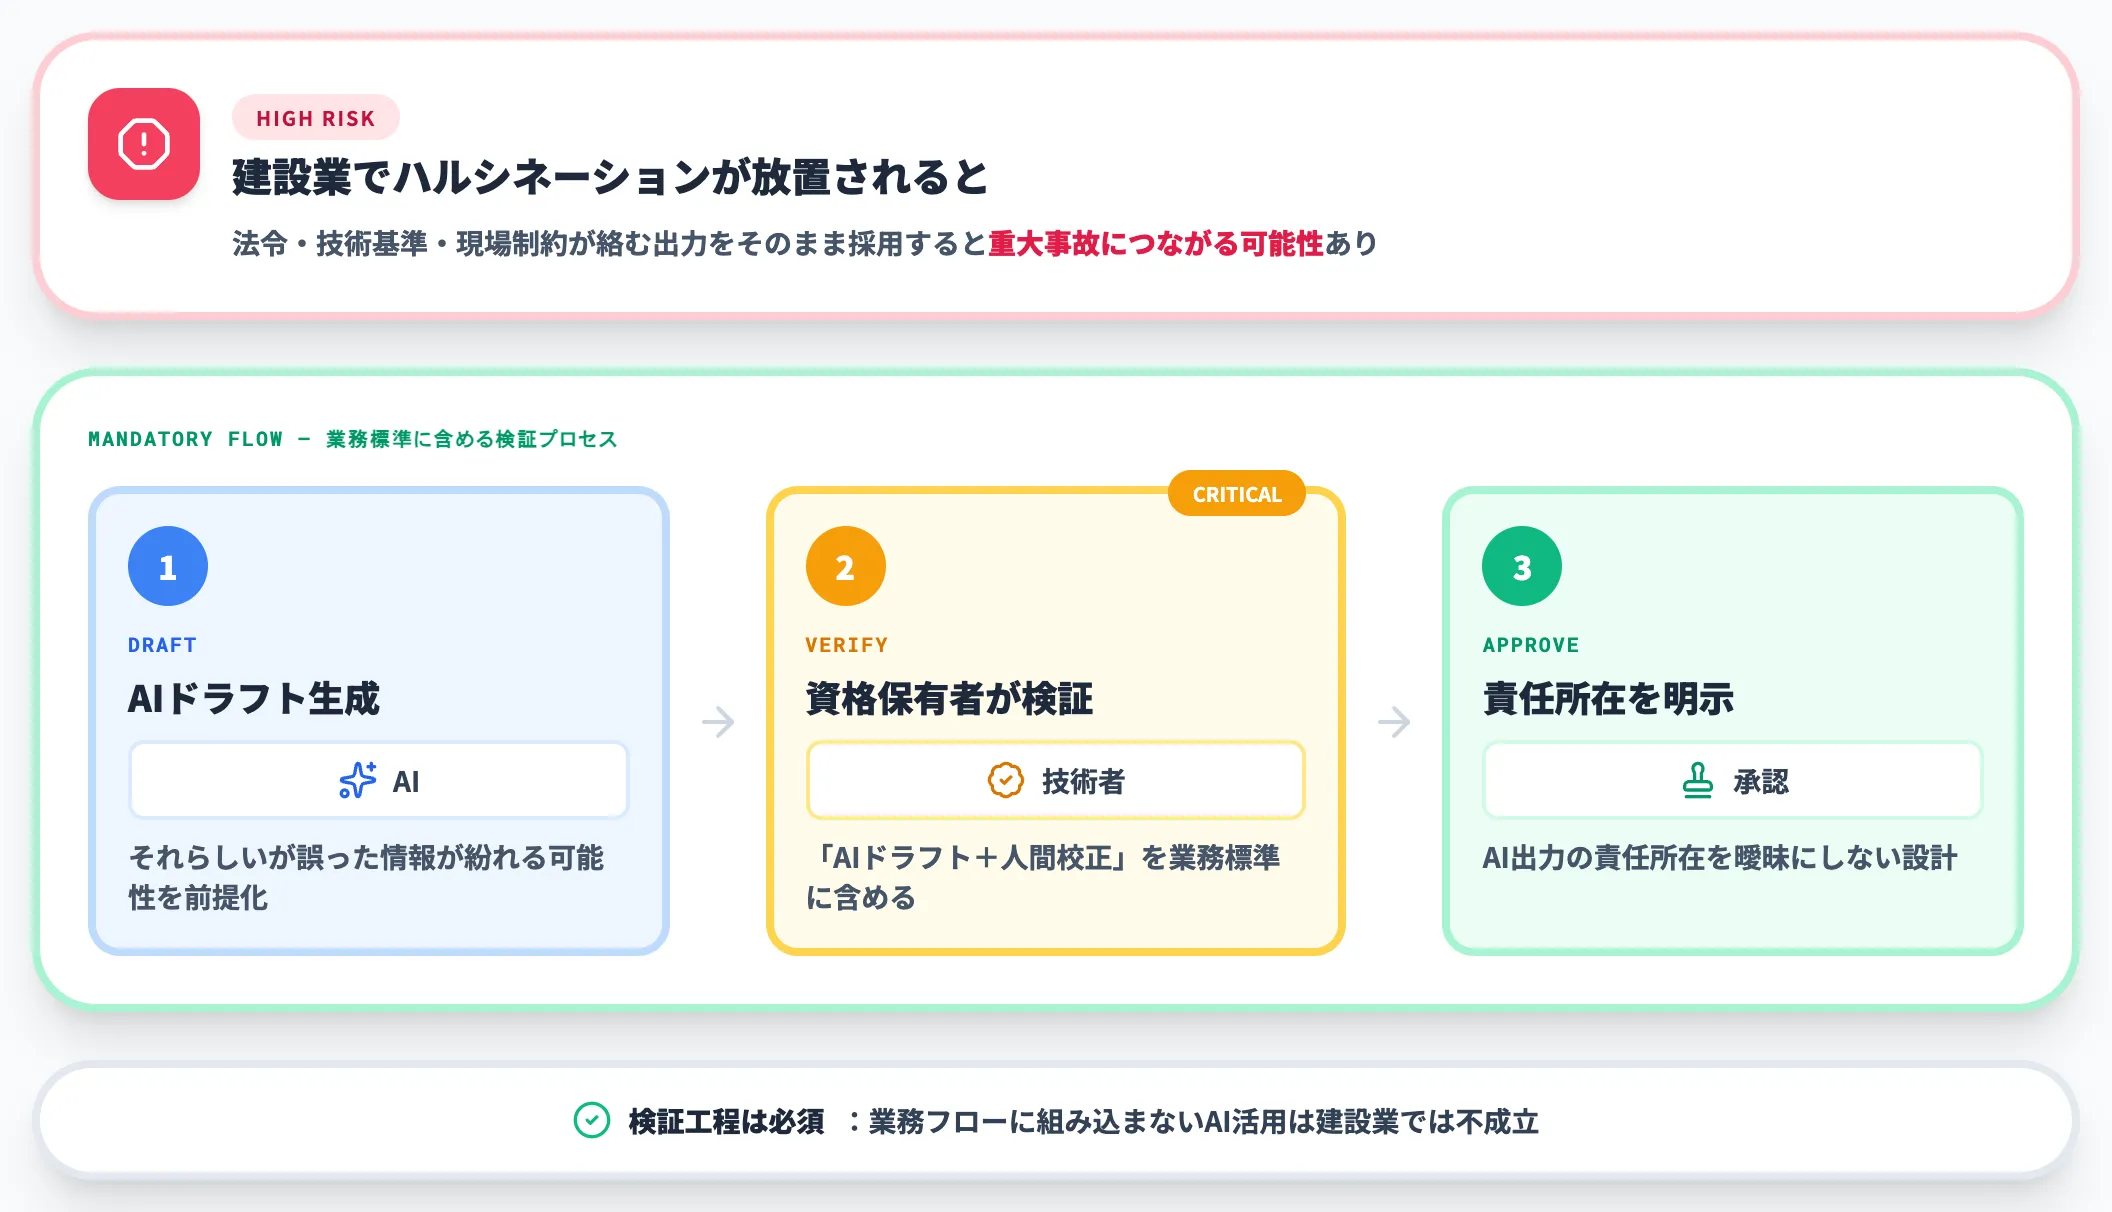Screen dimensions: 2112x1212
Task: Click the APPROVE label
Action: click(1531, 645)
